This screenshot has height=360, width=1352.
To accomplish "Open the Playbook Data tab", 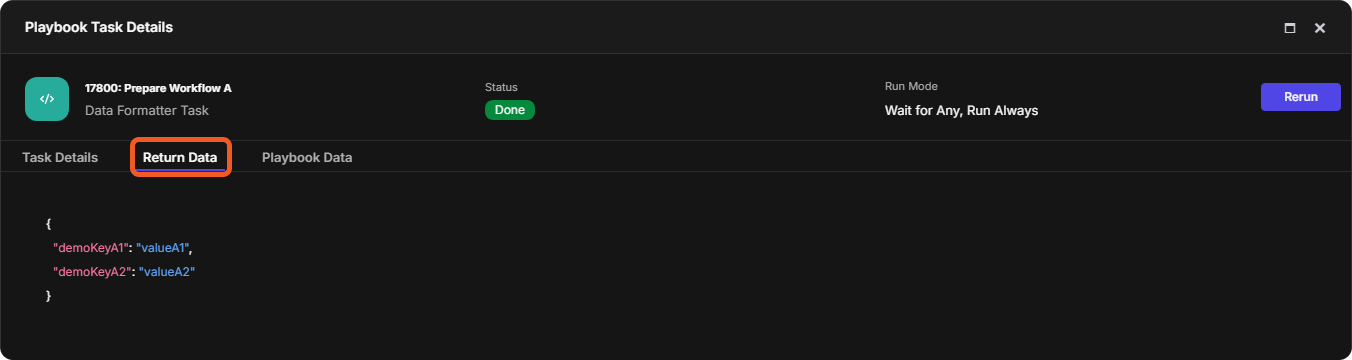I will (307, 157).
